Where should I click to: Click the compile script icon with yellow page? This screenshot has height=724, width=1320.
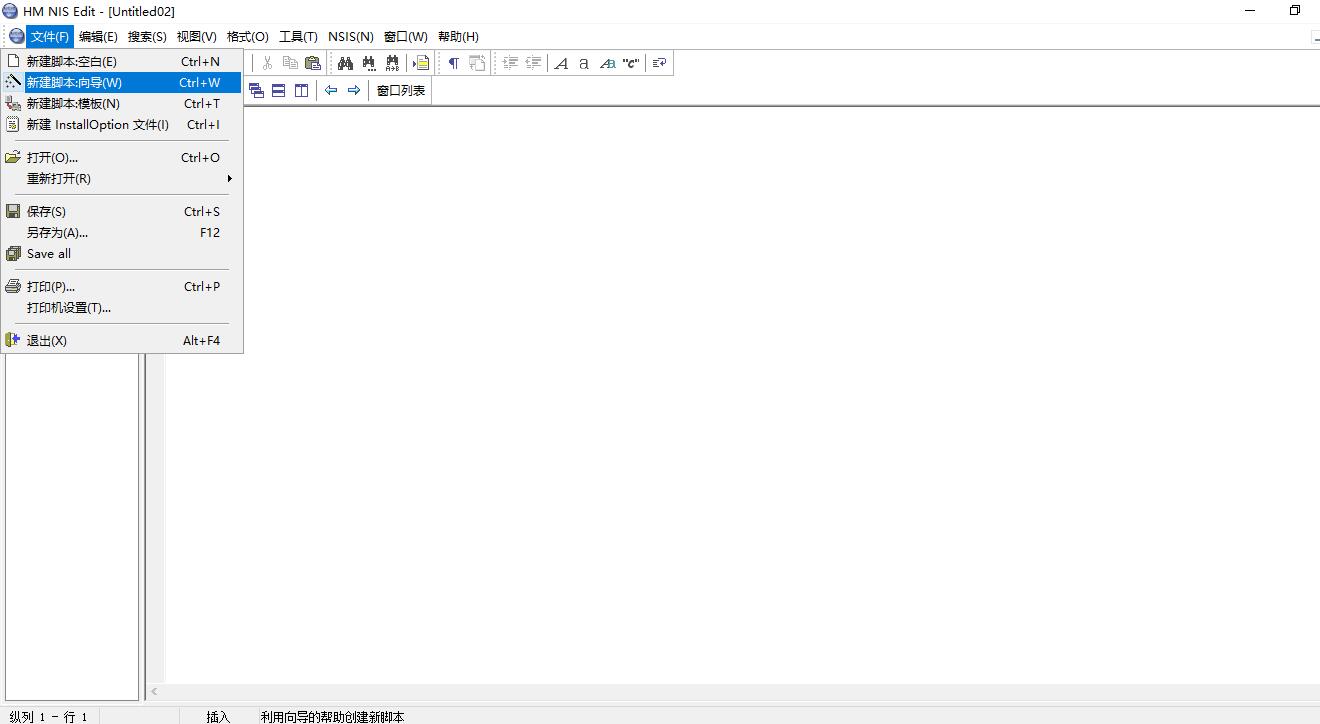421,63
